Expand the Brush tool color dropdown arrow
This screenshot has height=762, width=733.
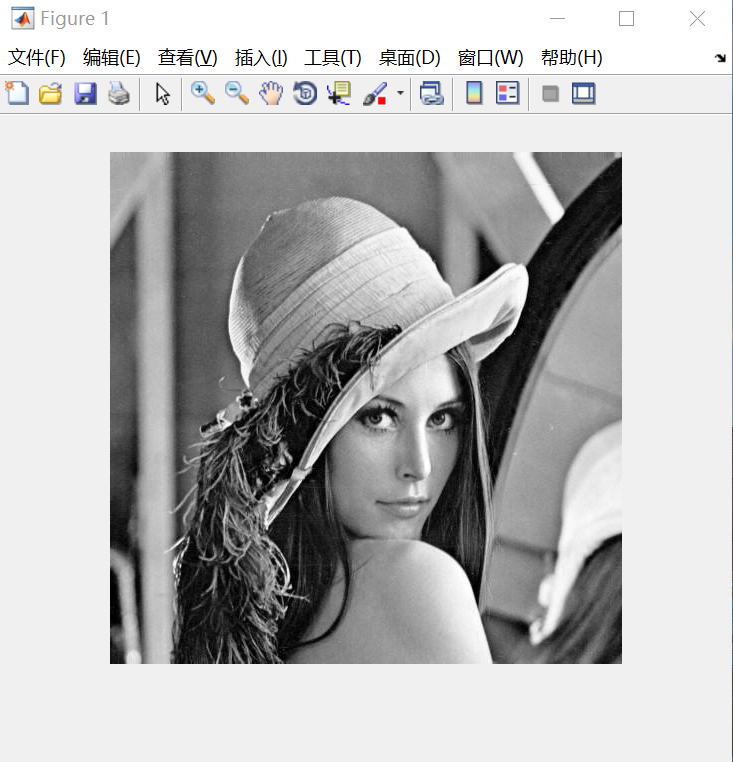pyautogui.click(x=401, y=93)
